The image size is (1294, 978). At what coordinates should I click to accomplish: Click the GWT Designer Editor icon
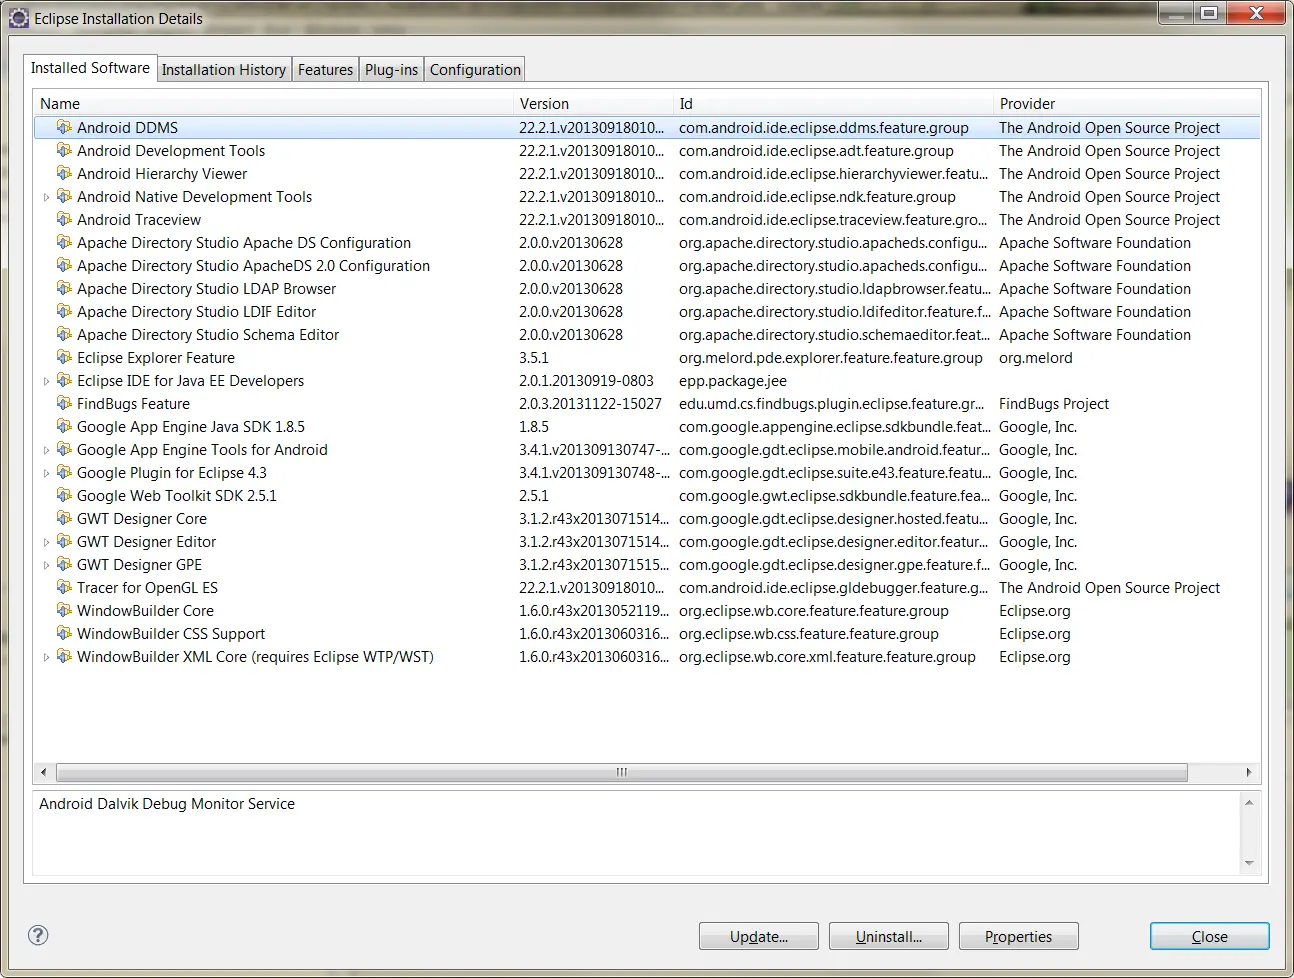tap(64, 541)
